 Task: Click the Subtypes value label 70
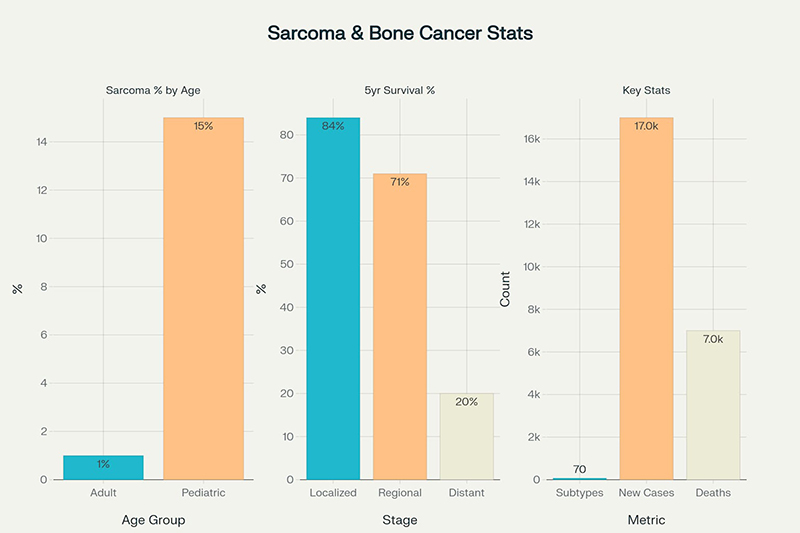coord(580,470)
